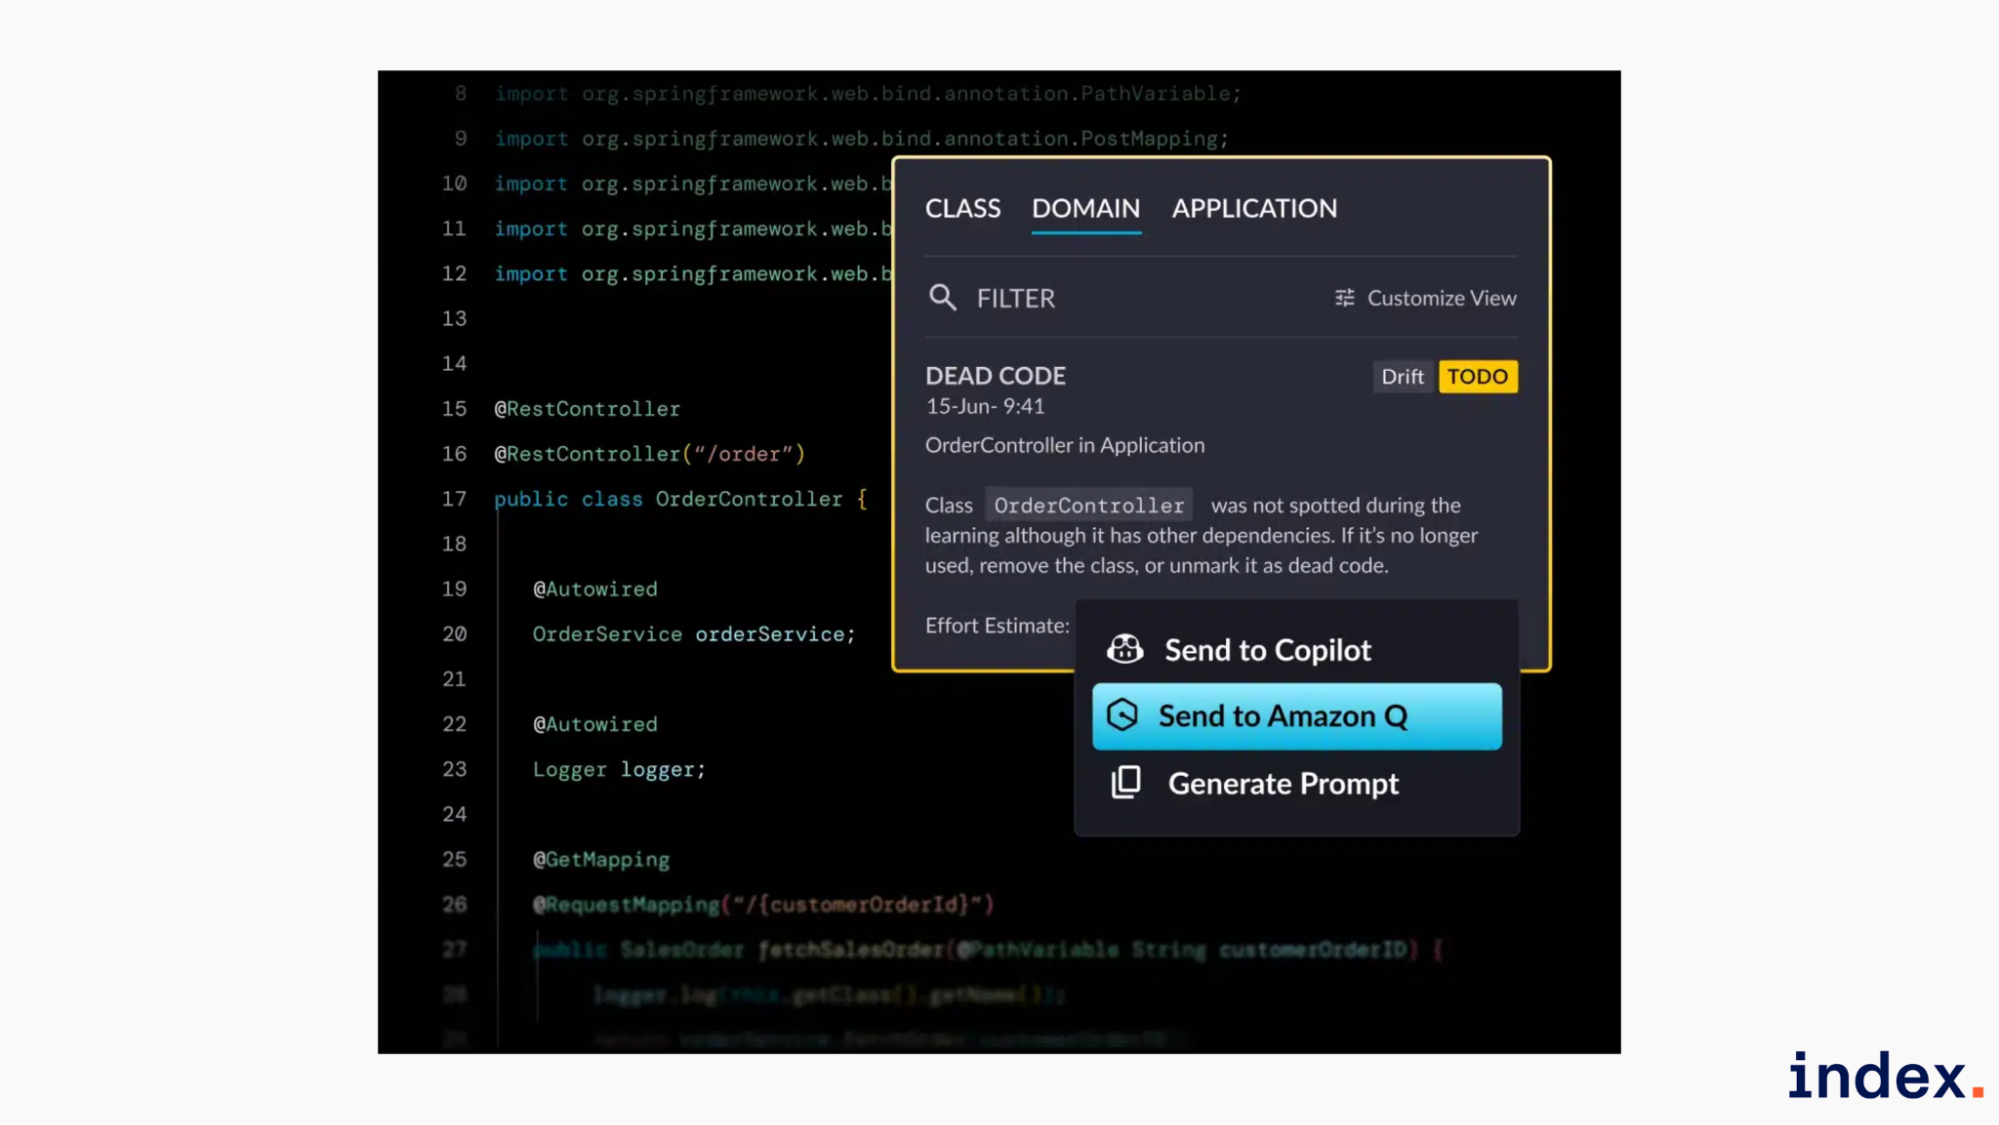
Task: Choose Send to Copilot option
Action: click(1267, 650)
